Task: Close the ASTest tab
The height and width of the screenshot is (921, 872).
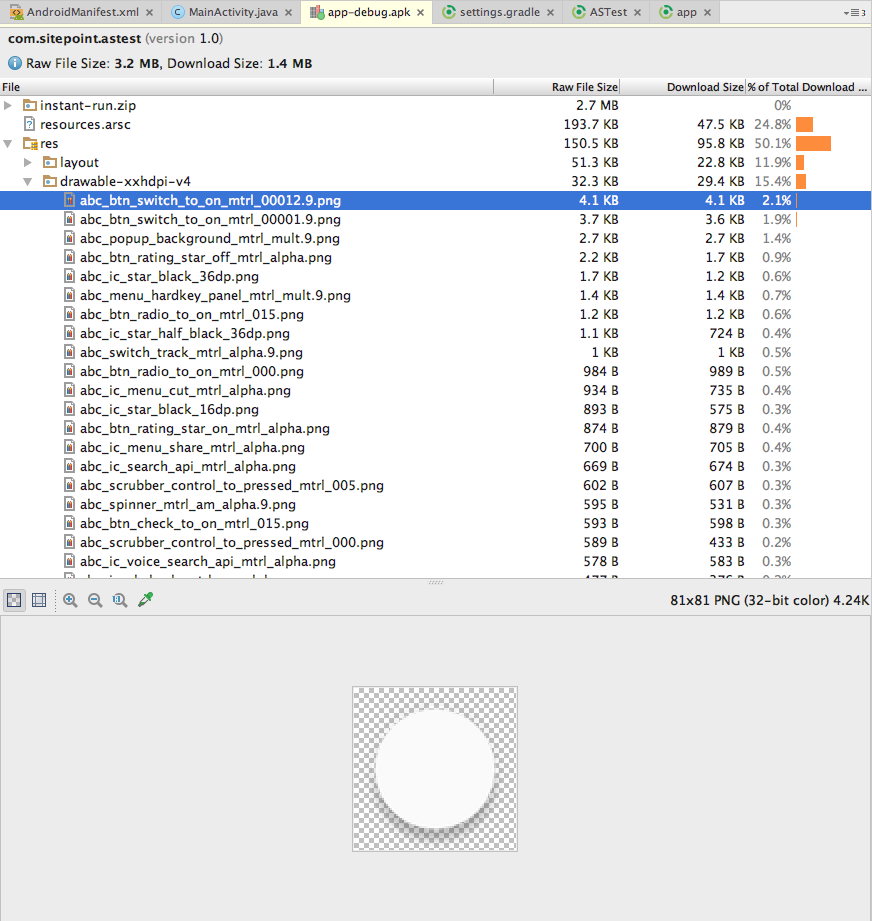Action: [637, 12]
